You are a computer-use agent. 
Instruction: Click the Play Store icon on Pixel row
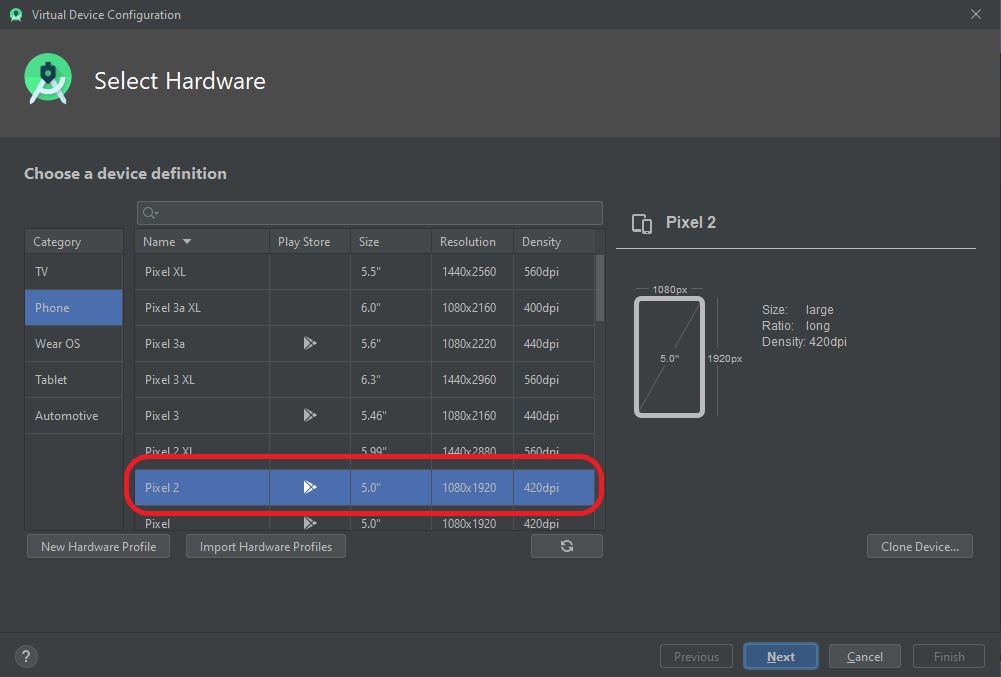(x=309, y=523)
